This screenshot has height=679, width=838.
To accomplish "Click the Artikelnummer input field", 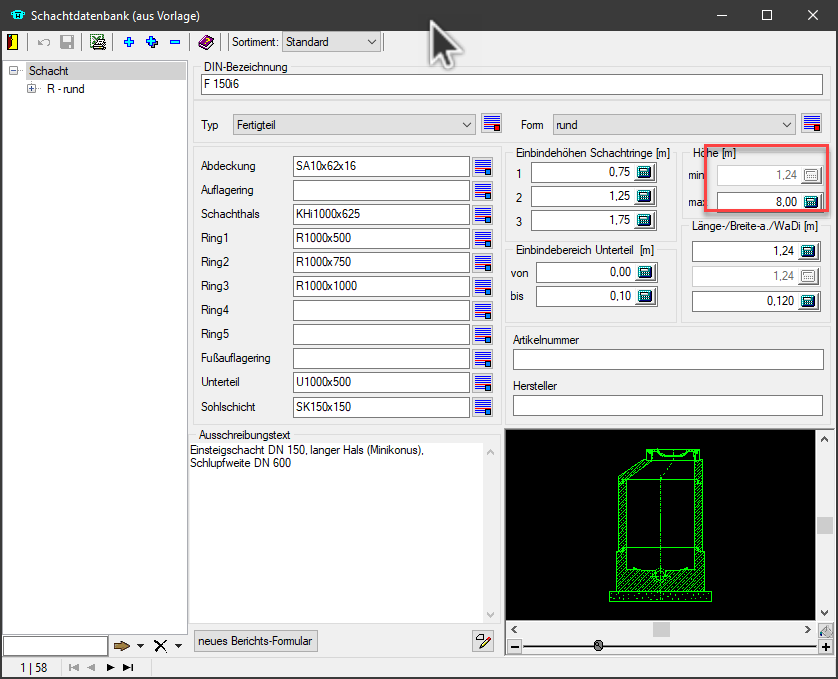I will coord(668,359).
